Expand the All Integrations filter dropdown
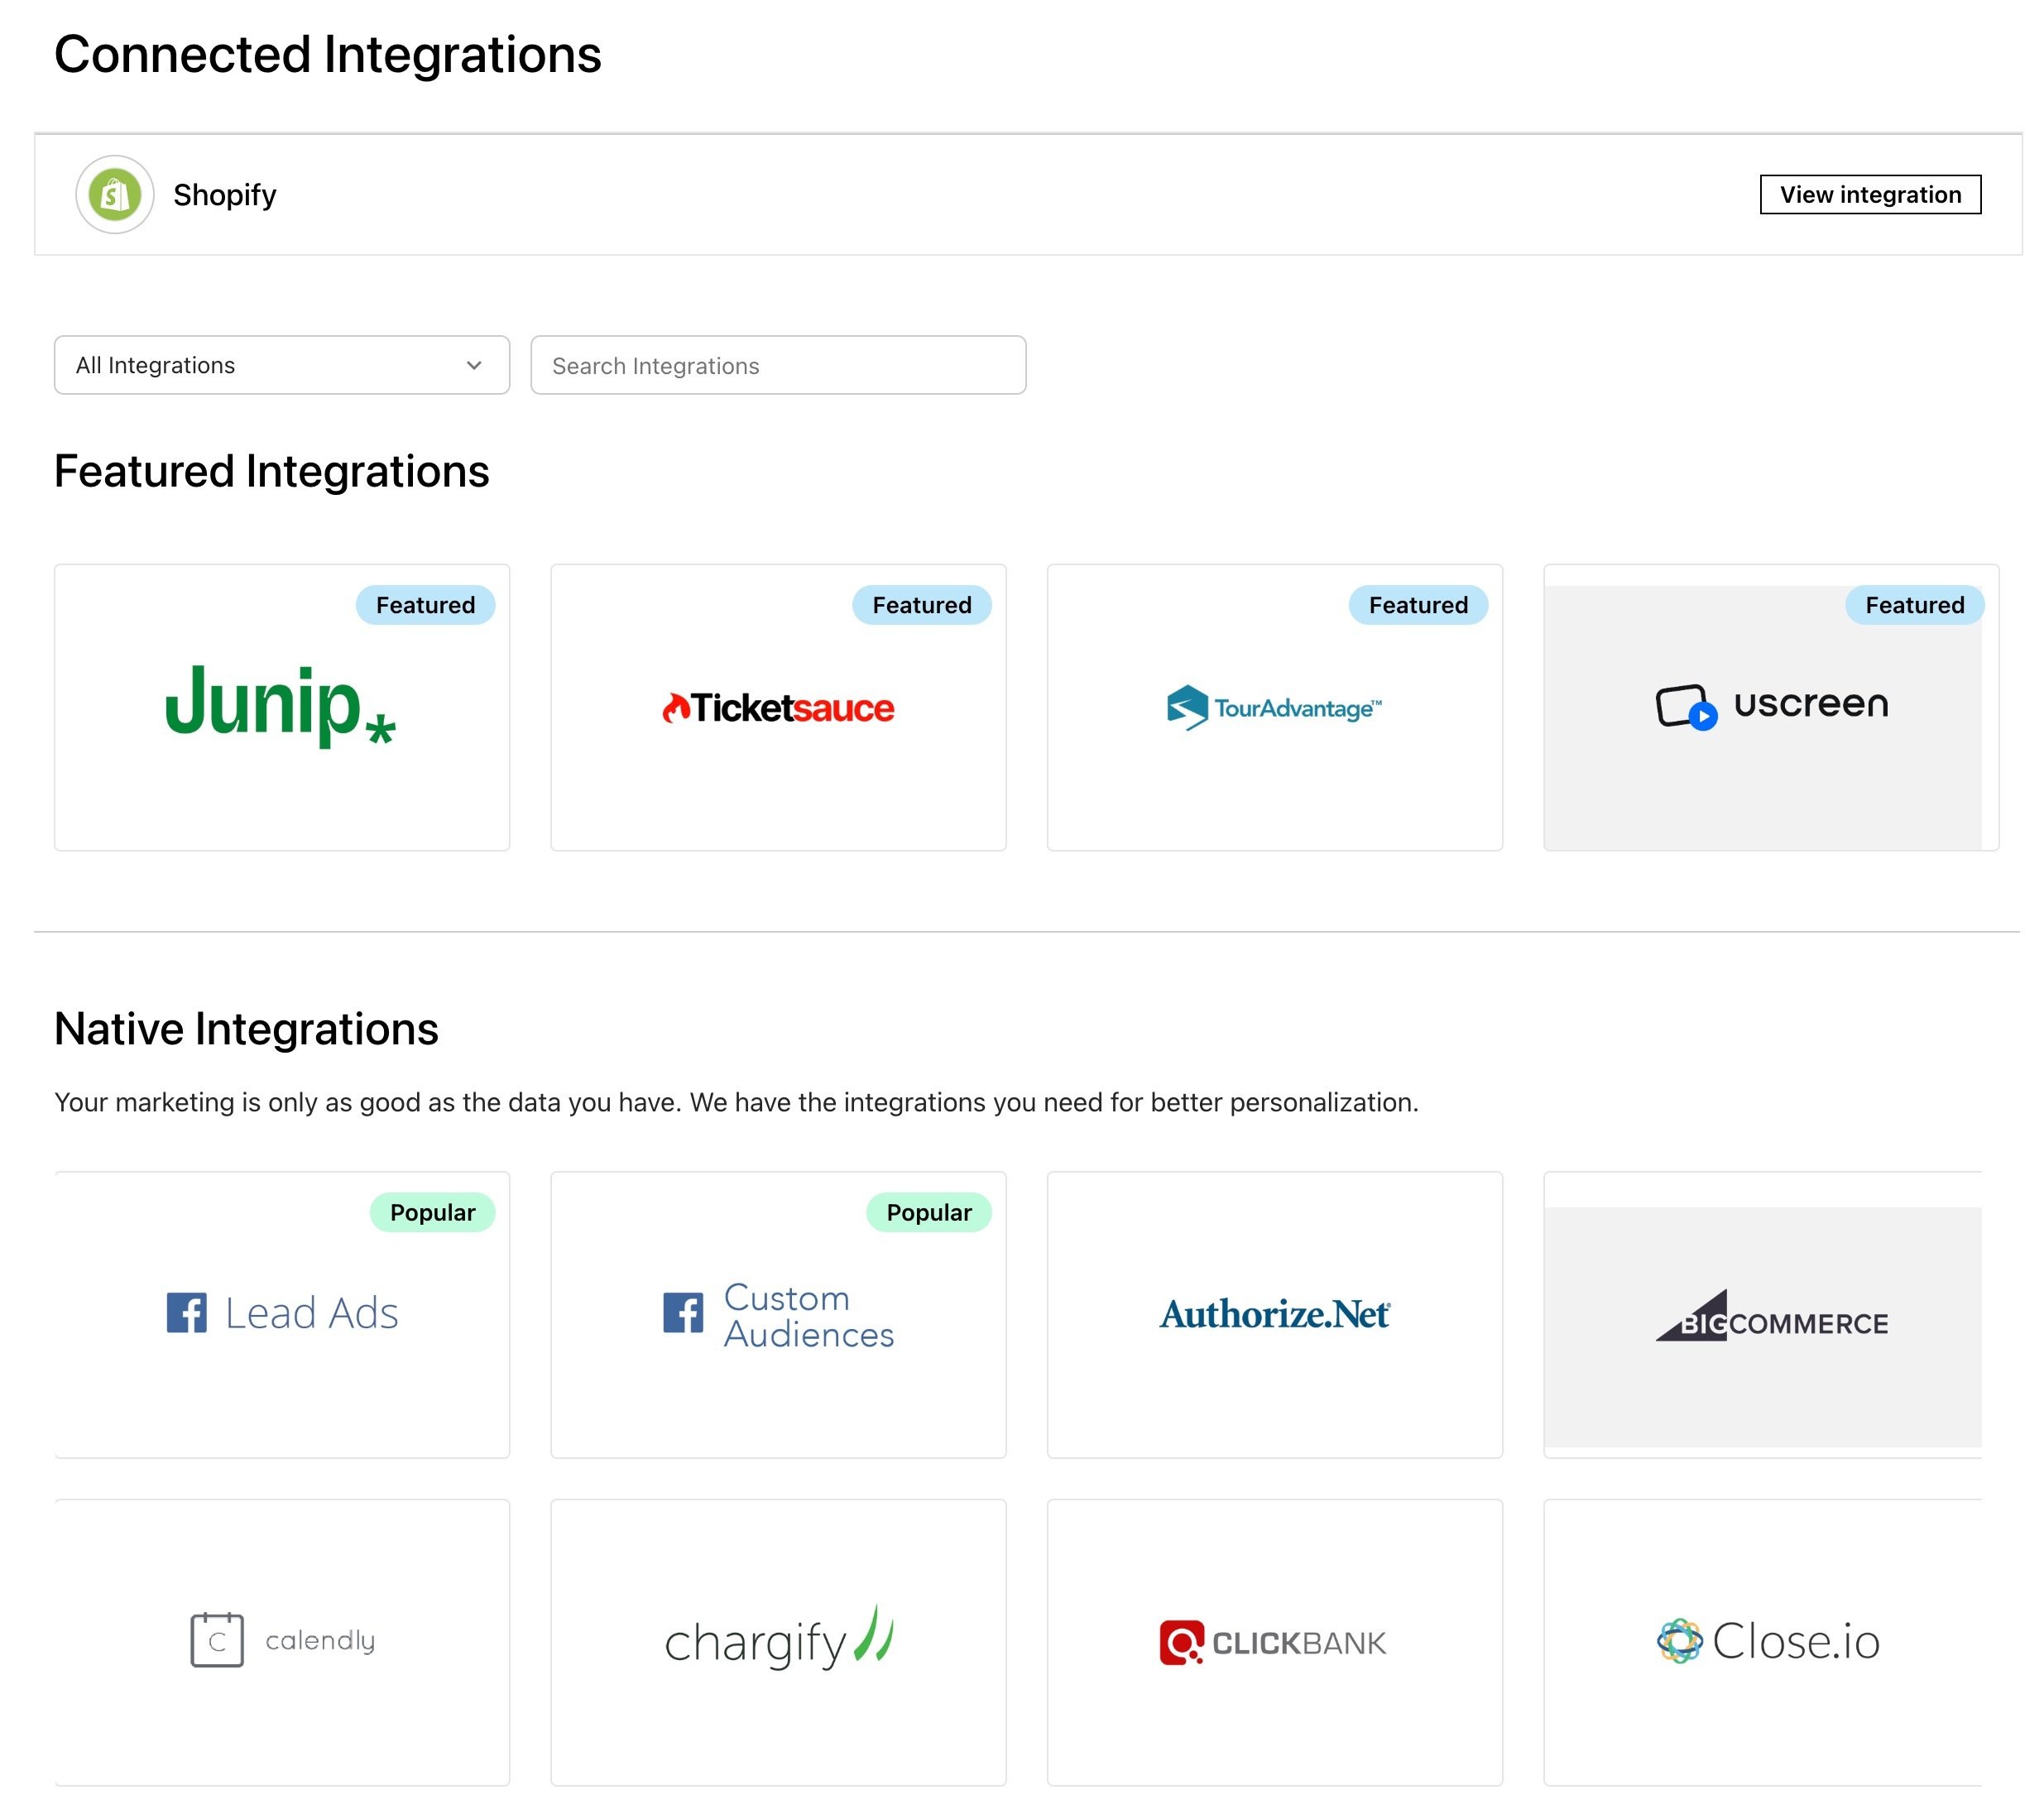Viewport: 2044px width, 1814px height. (281, 365)
